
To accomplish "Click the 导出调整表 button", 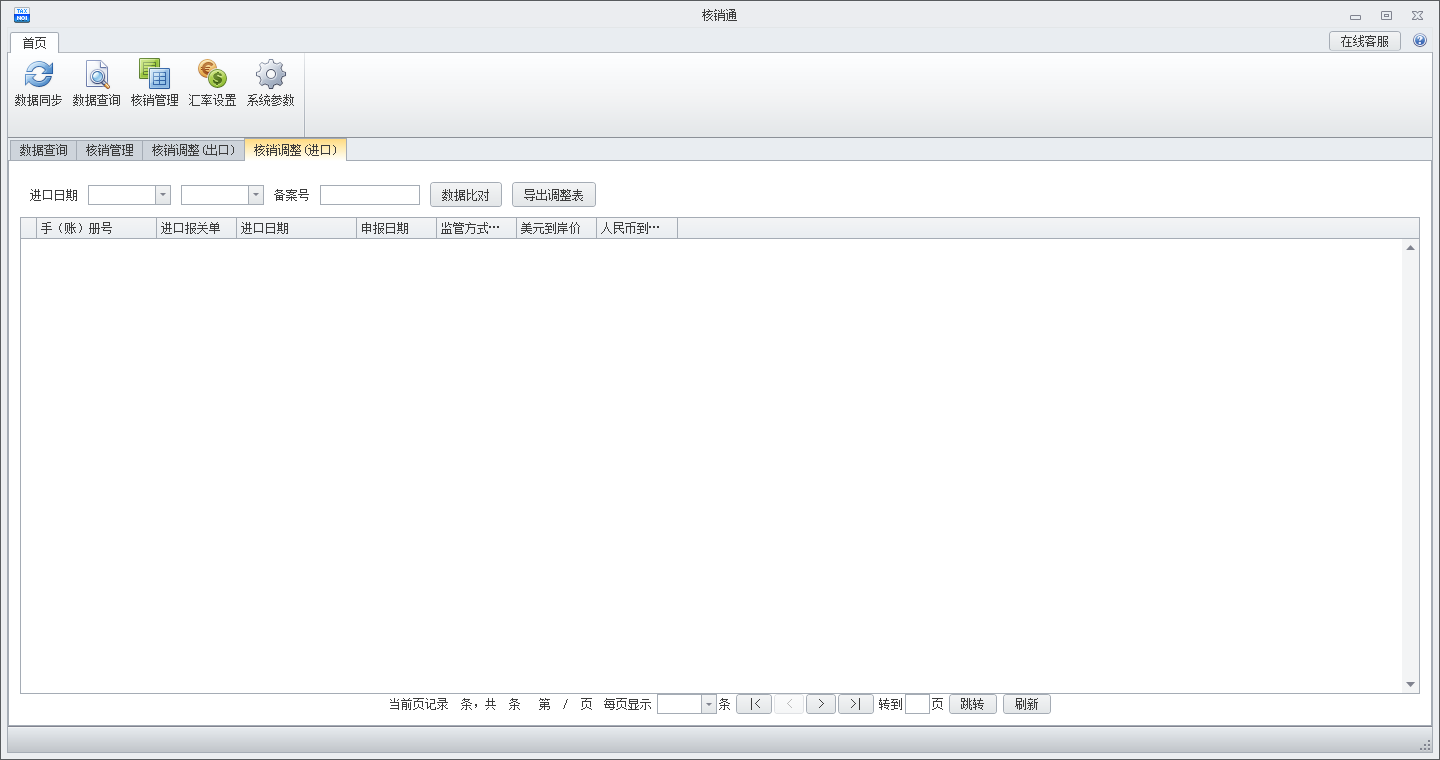I will click(x=554, y=195).
